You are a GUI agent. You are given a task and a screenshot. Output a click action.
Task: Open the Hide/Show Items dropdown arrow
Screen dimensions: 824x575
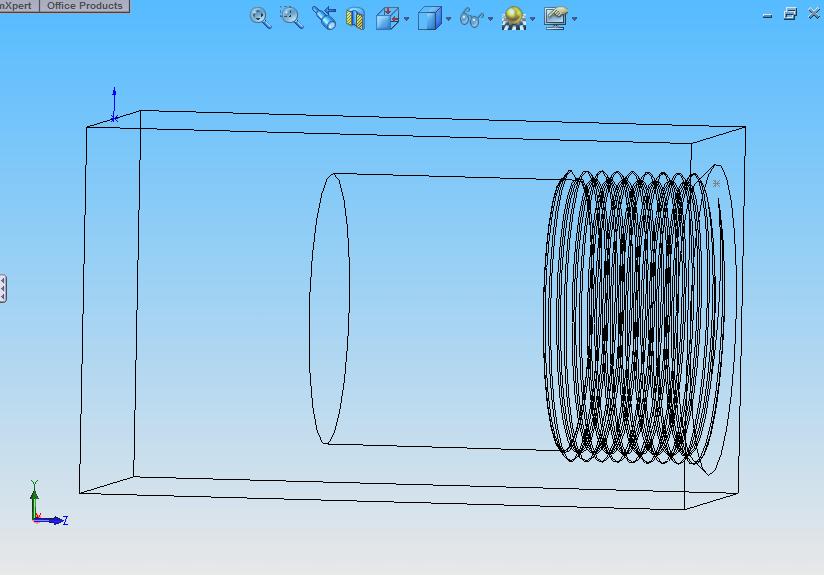coord(490,19)
